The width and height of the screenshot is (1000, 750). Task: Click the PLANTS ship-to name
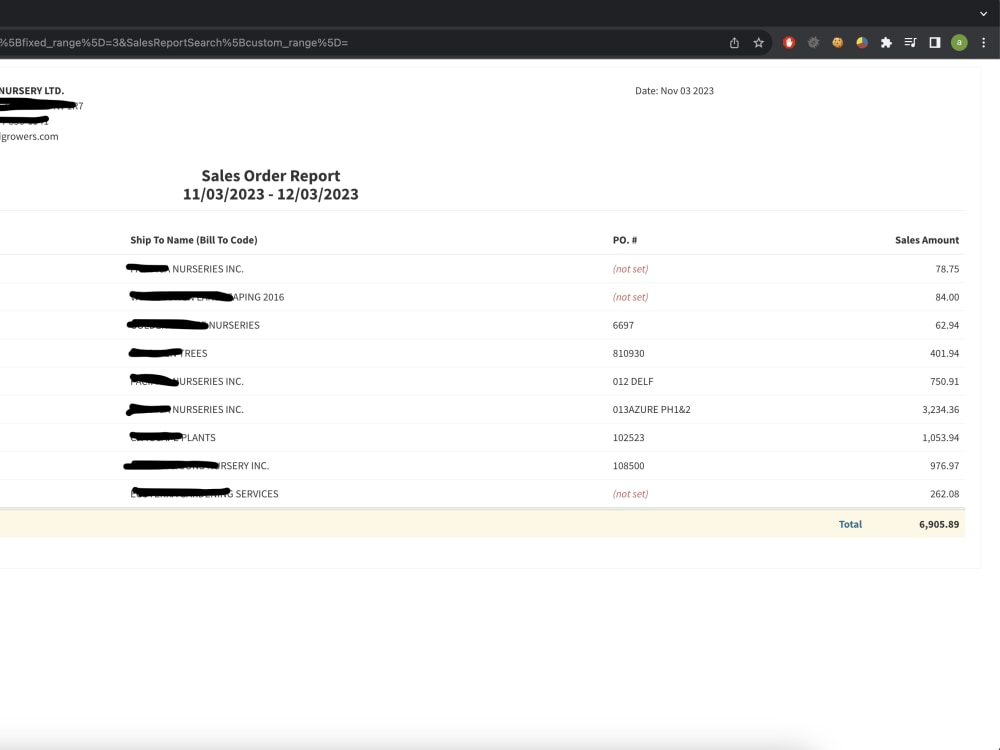click(x=173, y=438)
